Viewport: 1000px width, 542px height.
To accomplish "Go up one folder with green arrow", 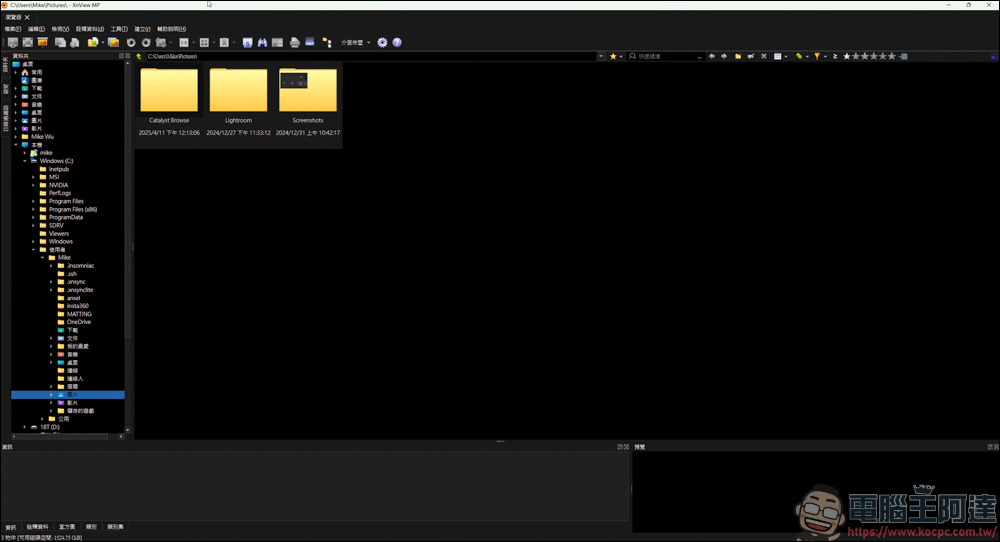I will (138, 56).
